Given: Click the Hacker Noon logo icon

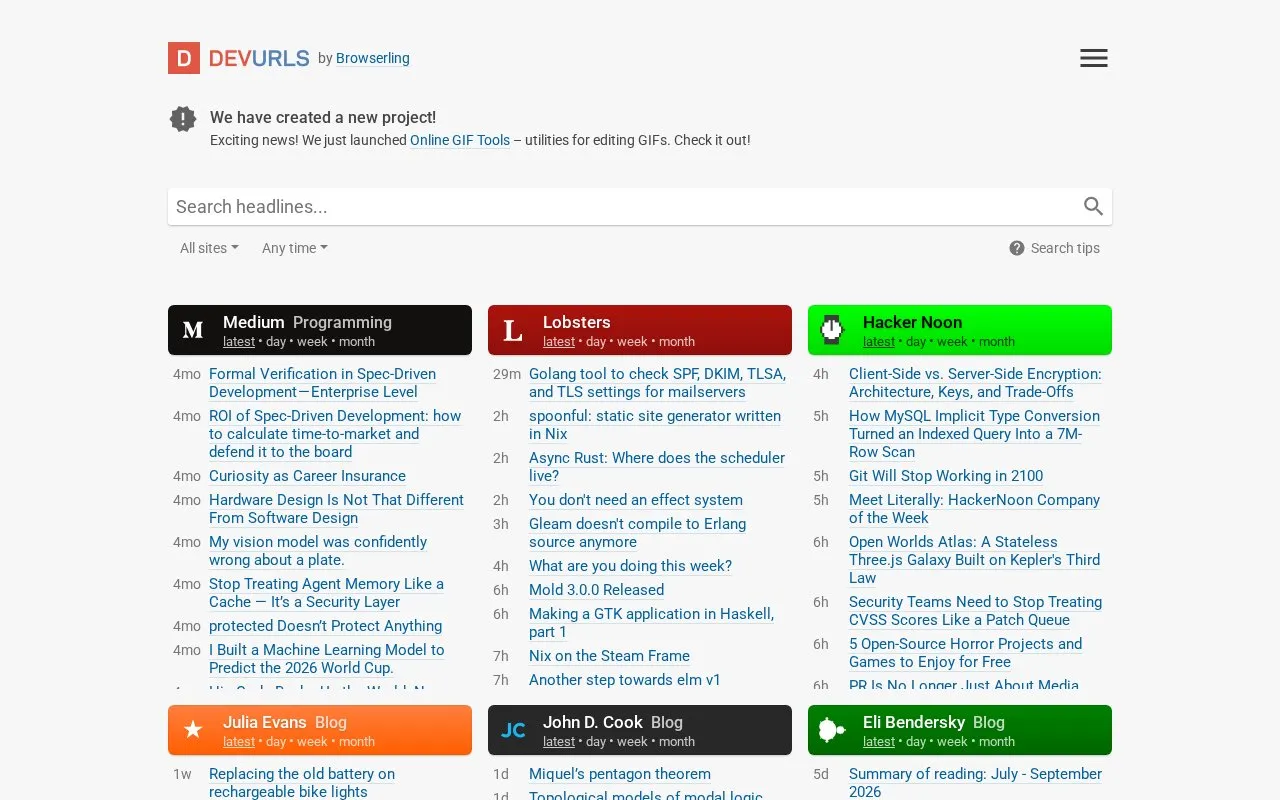Looking at the screenshot, I should pos(832,330).
